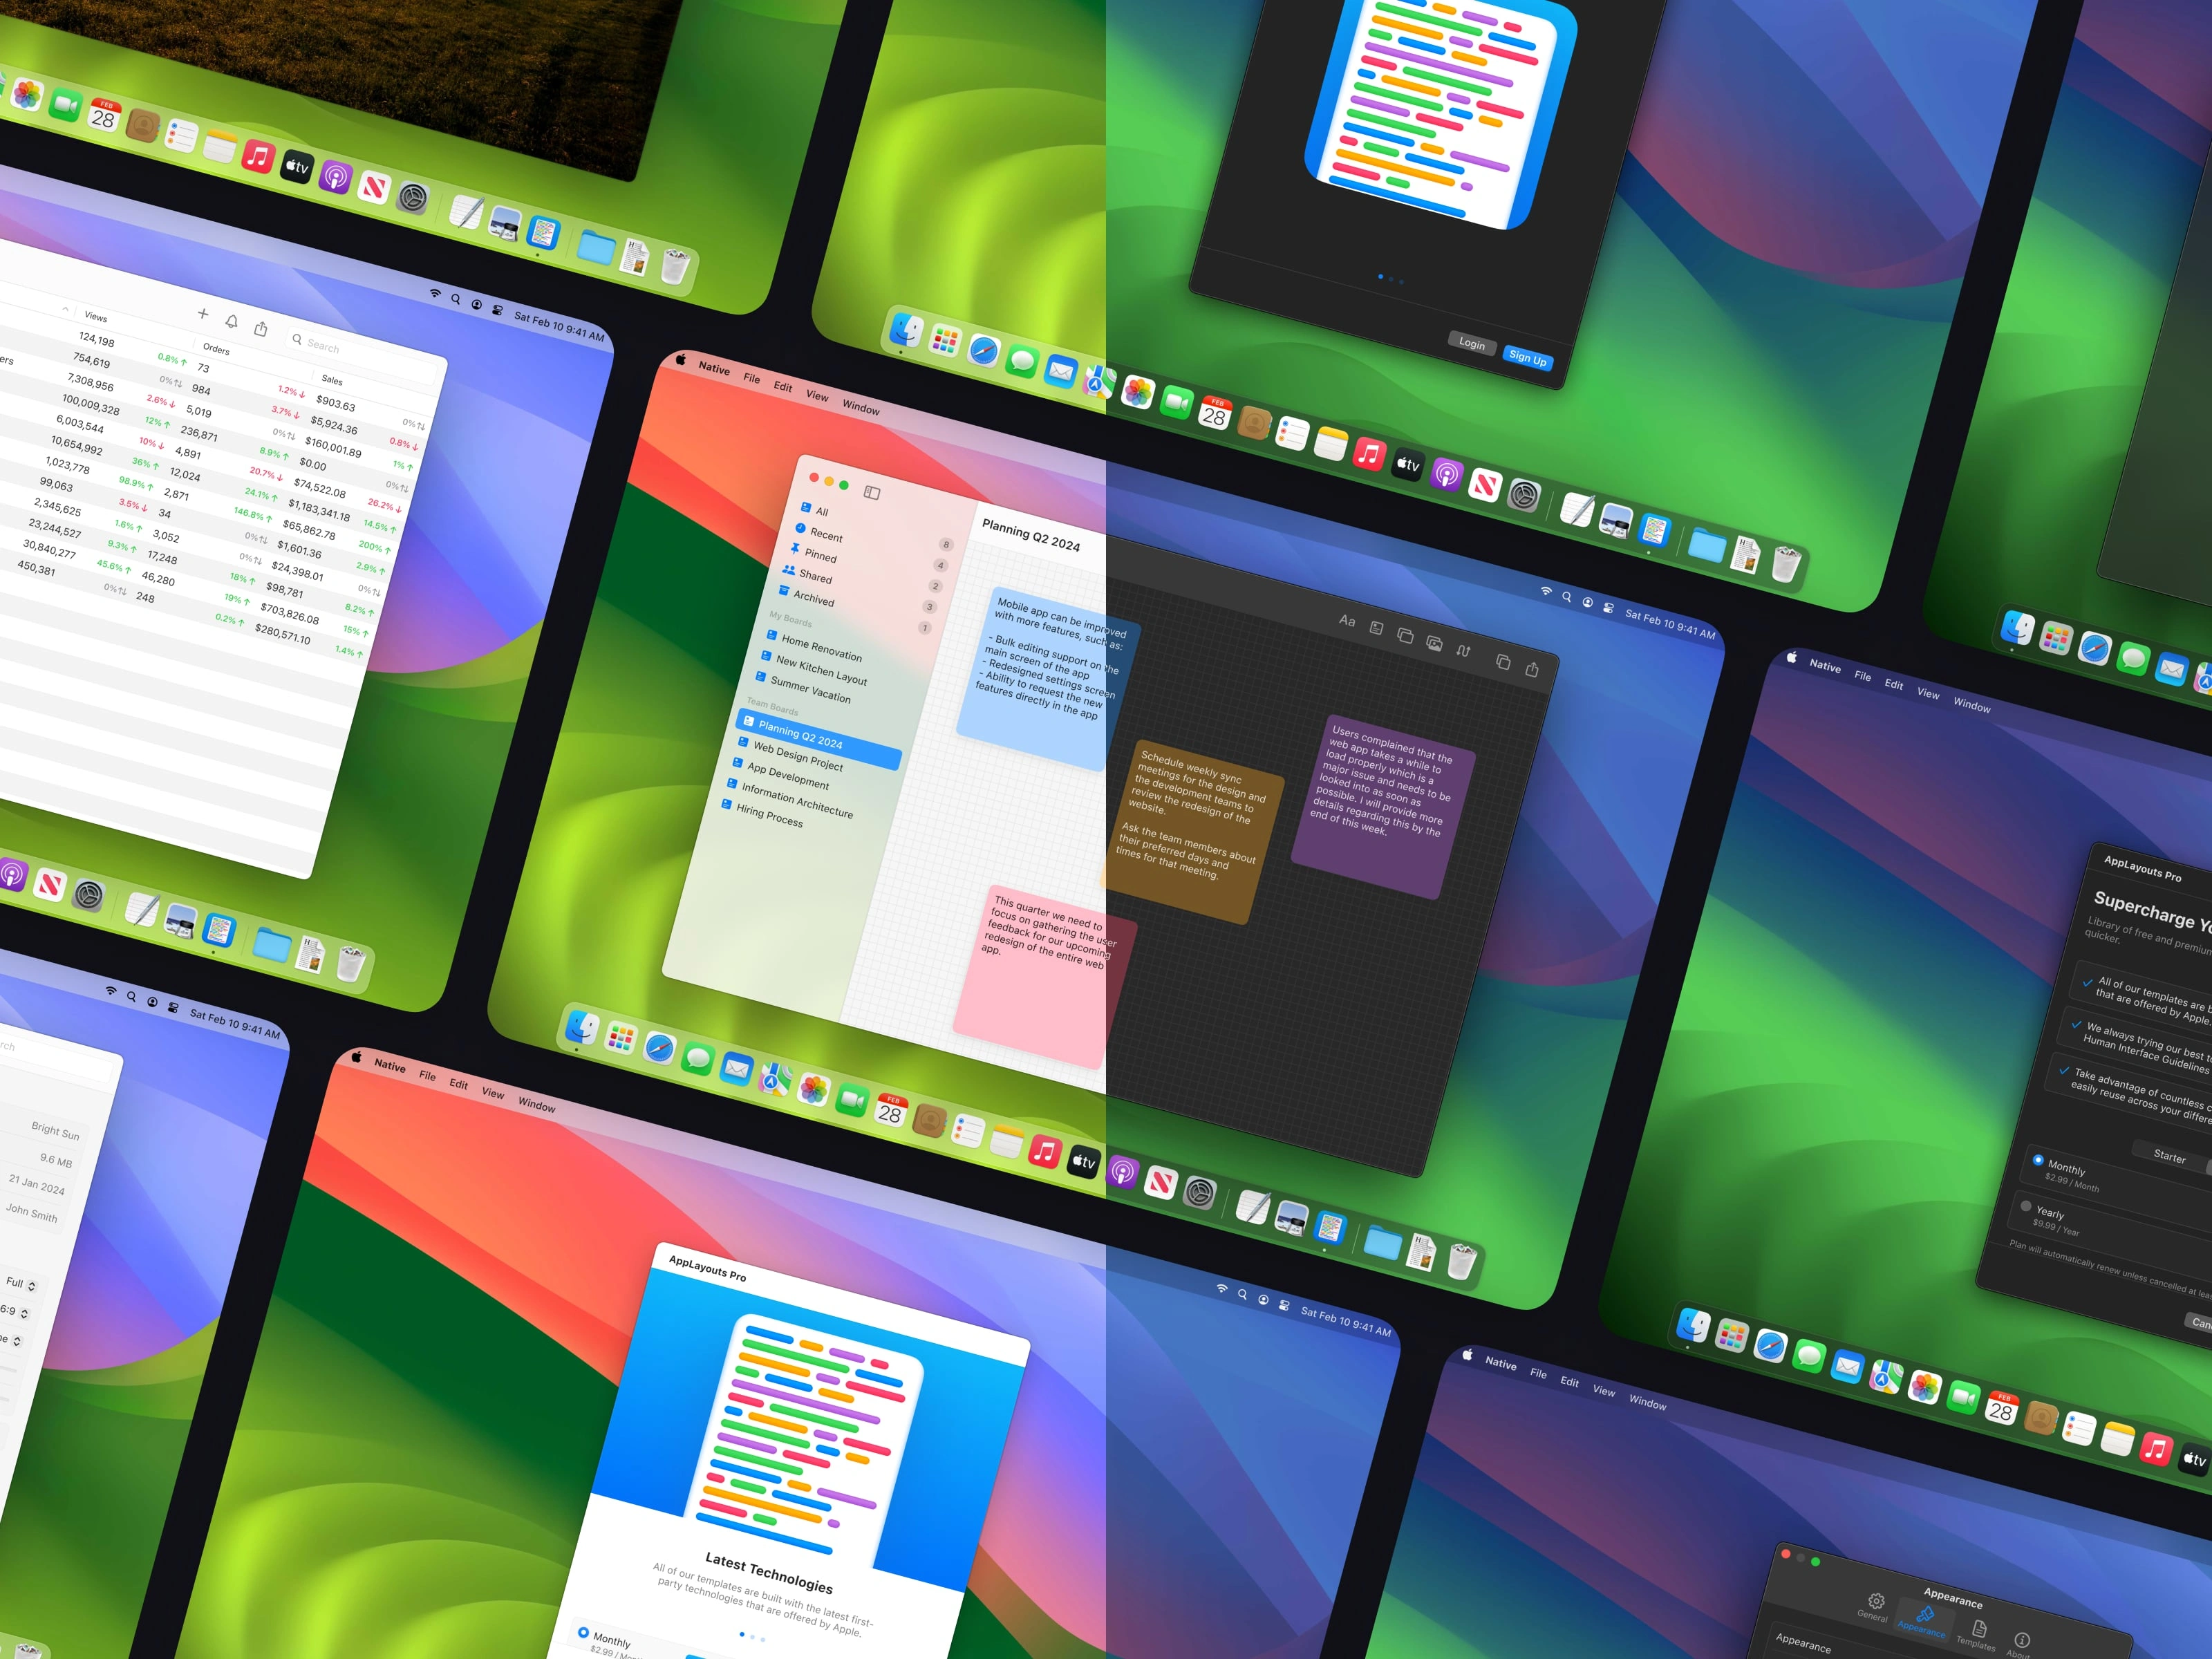Switch to the About tab in settings window
Screen dimensions: 2212x1659
2020,1645
